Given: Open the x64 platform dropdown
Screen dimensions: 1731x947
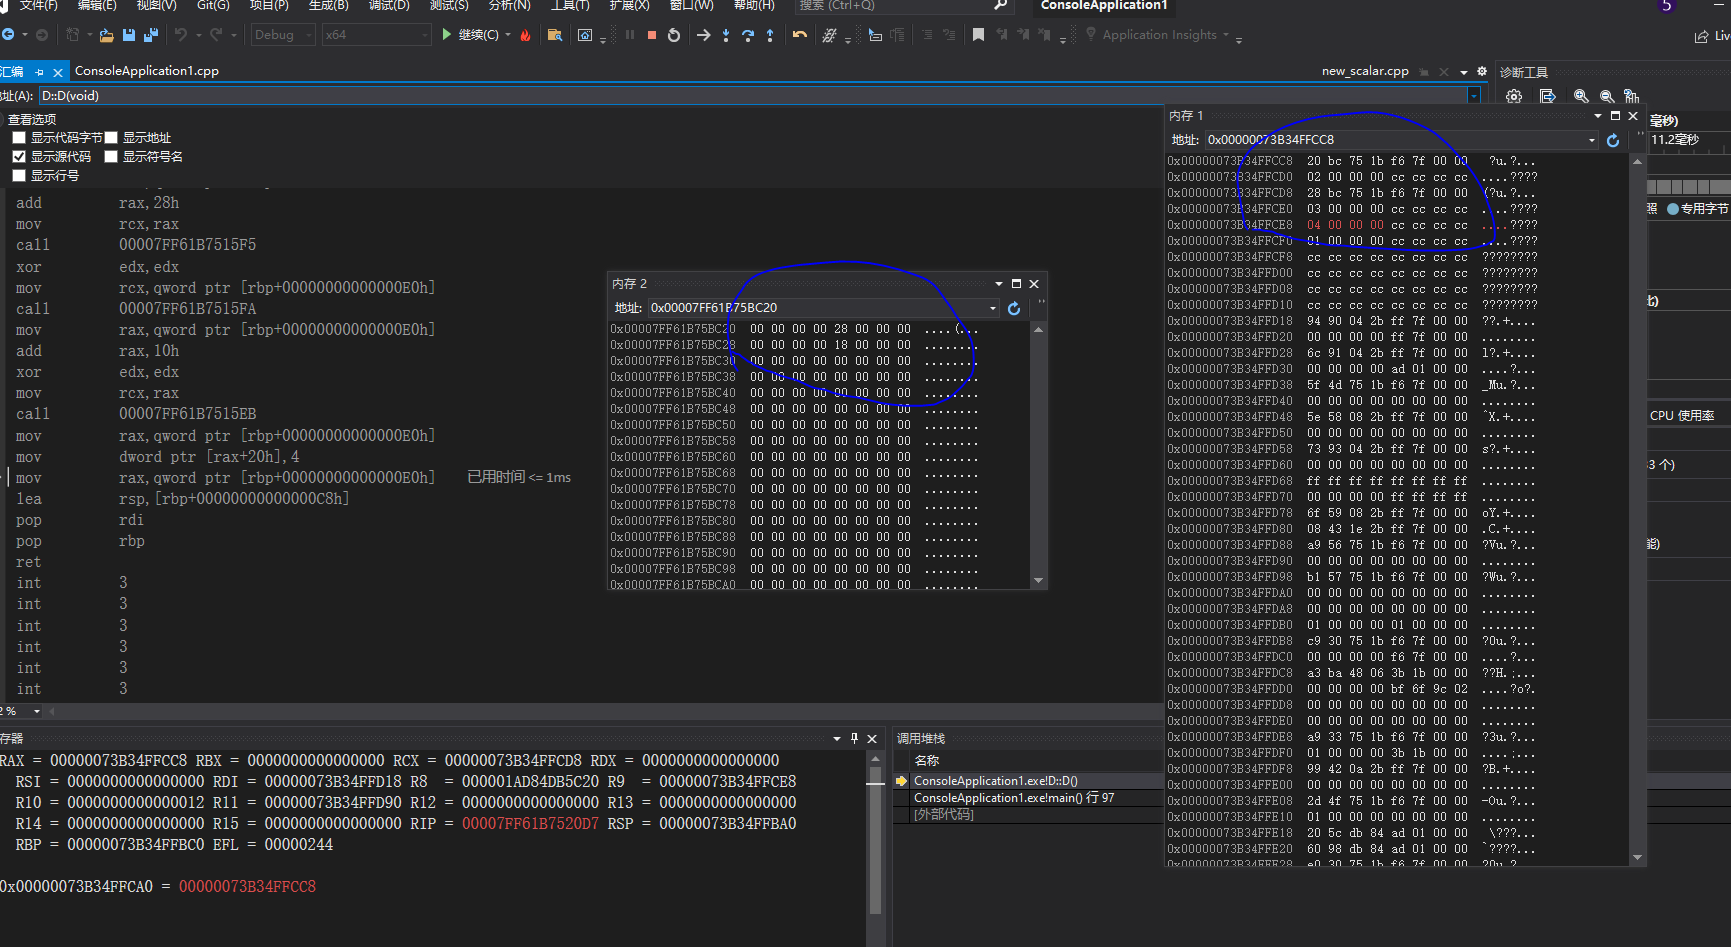Looking at the screenshot, I should 376,35.
